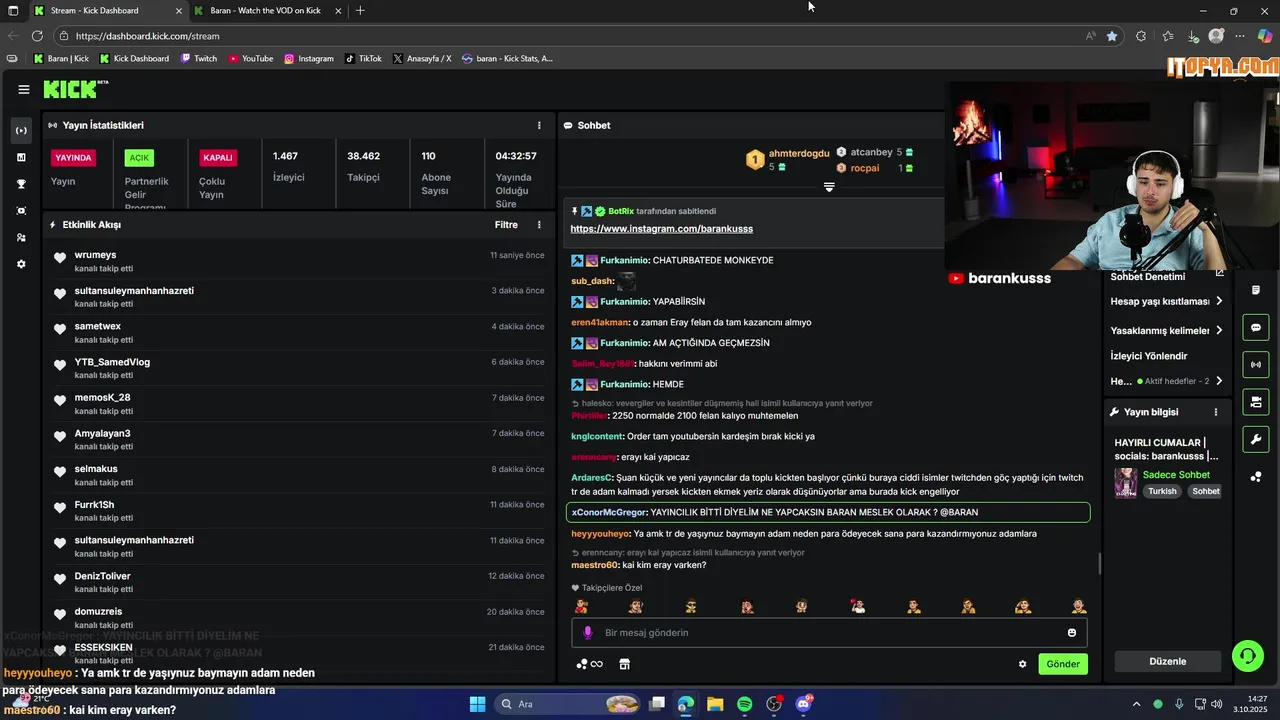The image size is (1280, 720).
Task: Click the Turkish tag
Action: (1162, 491)
